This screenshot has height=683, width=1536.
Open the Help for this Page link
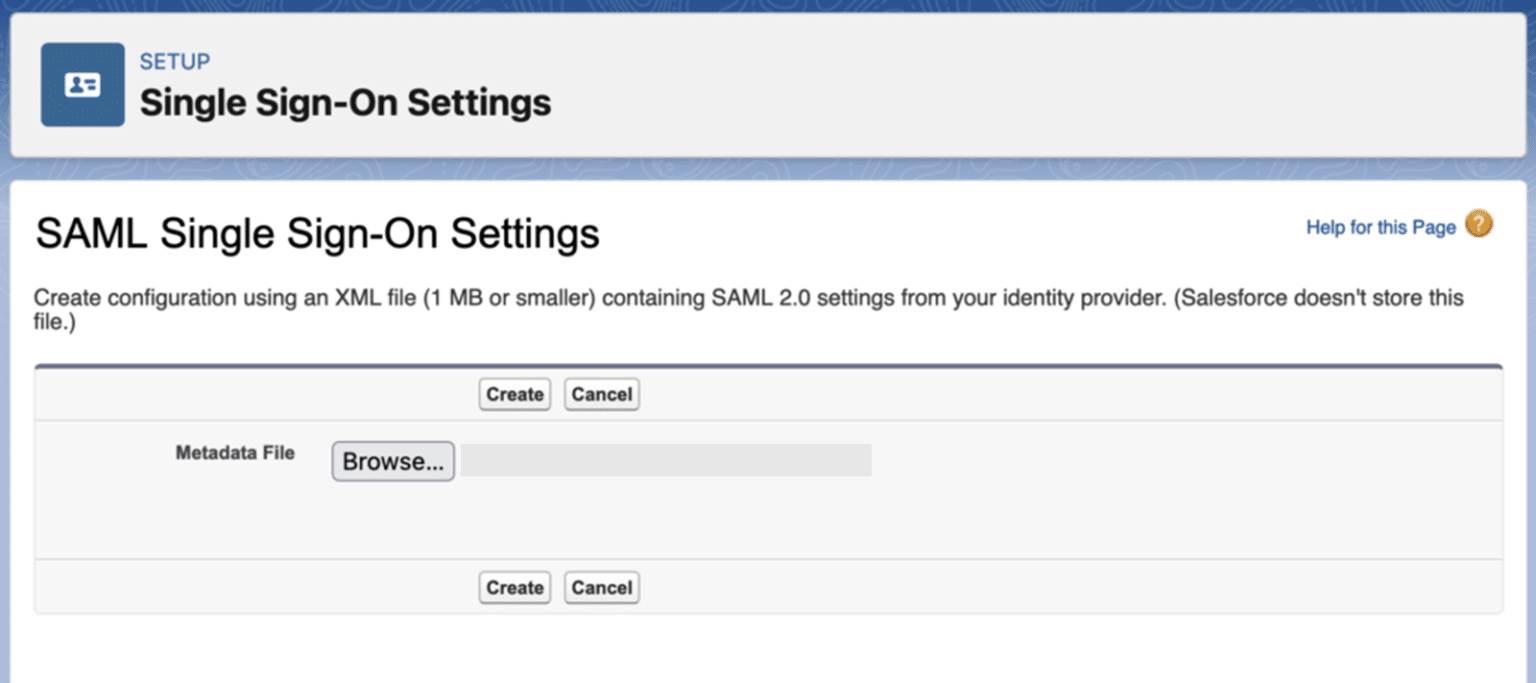click(x=1380, y=228)
